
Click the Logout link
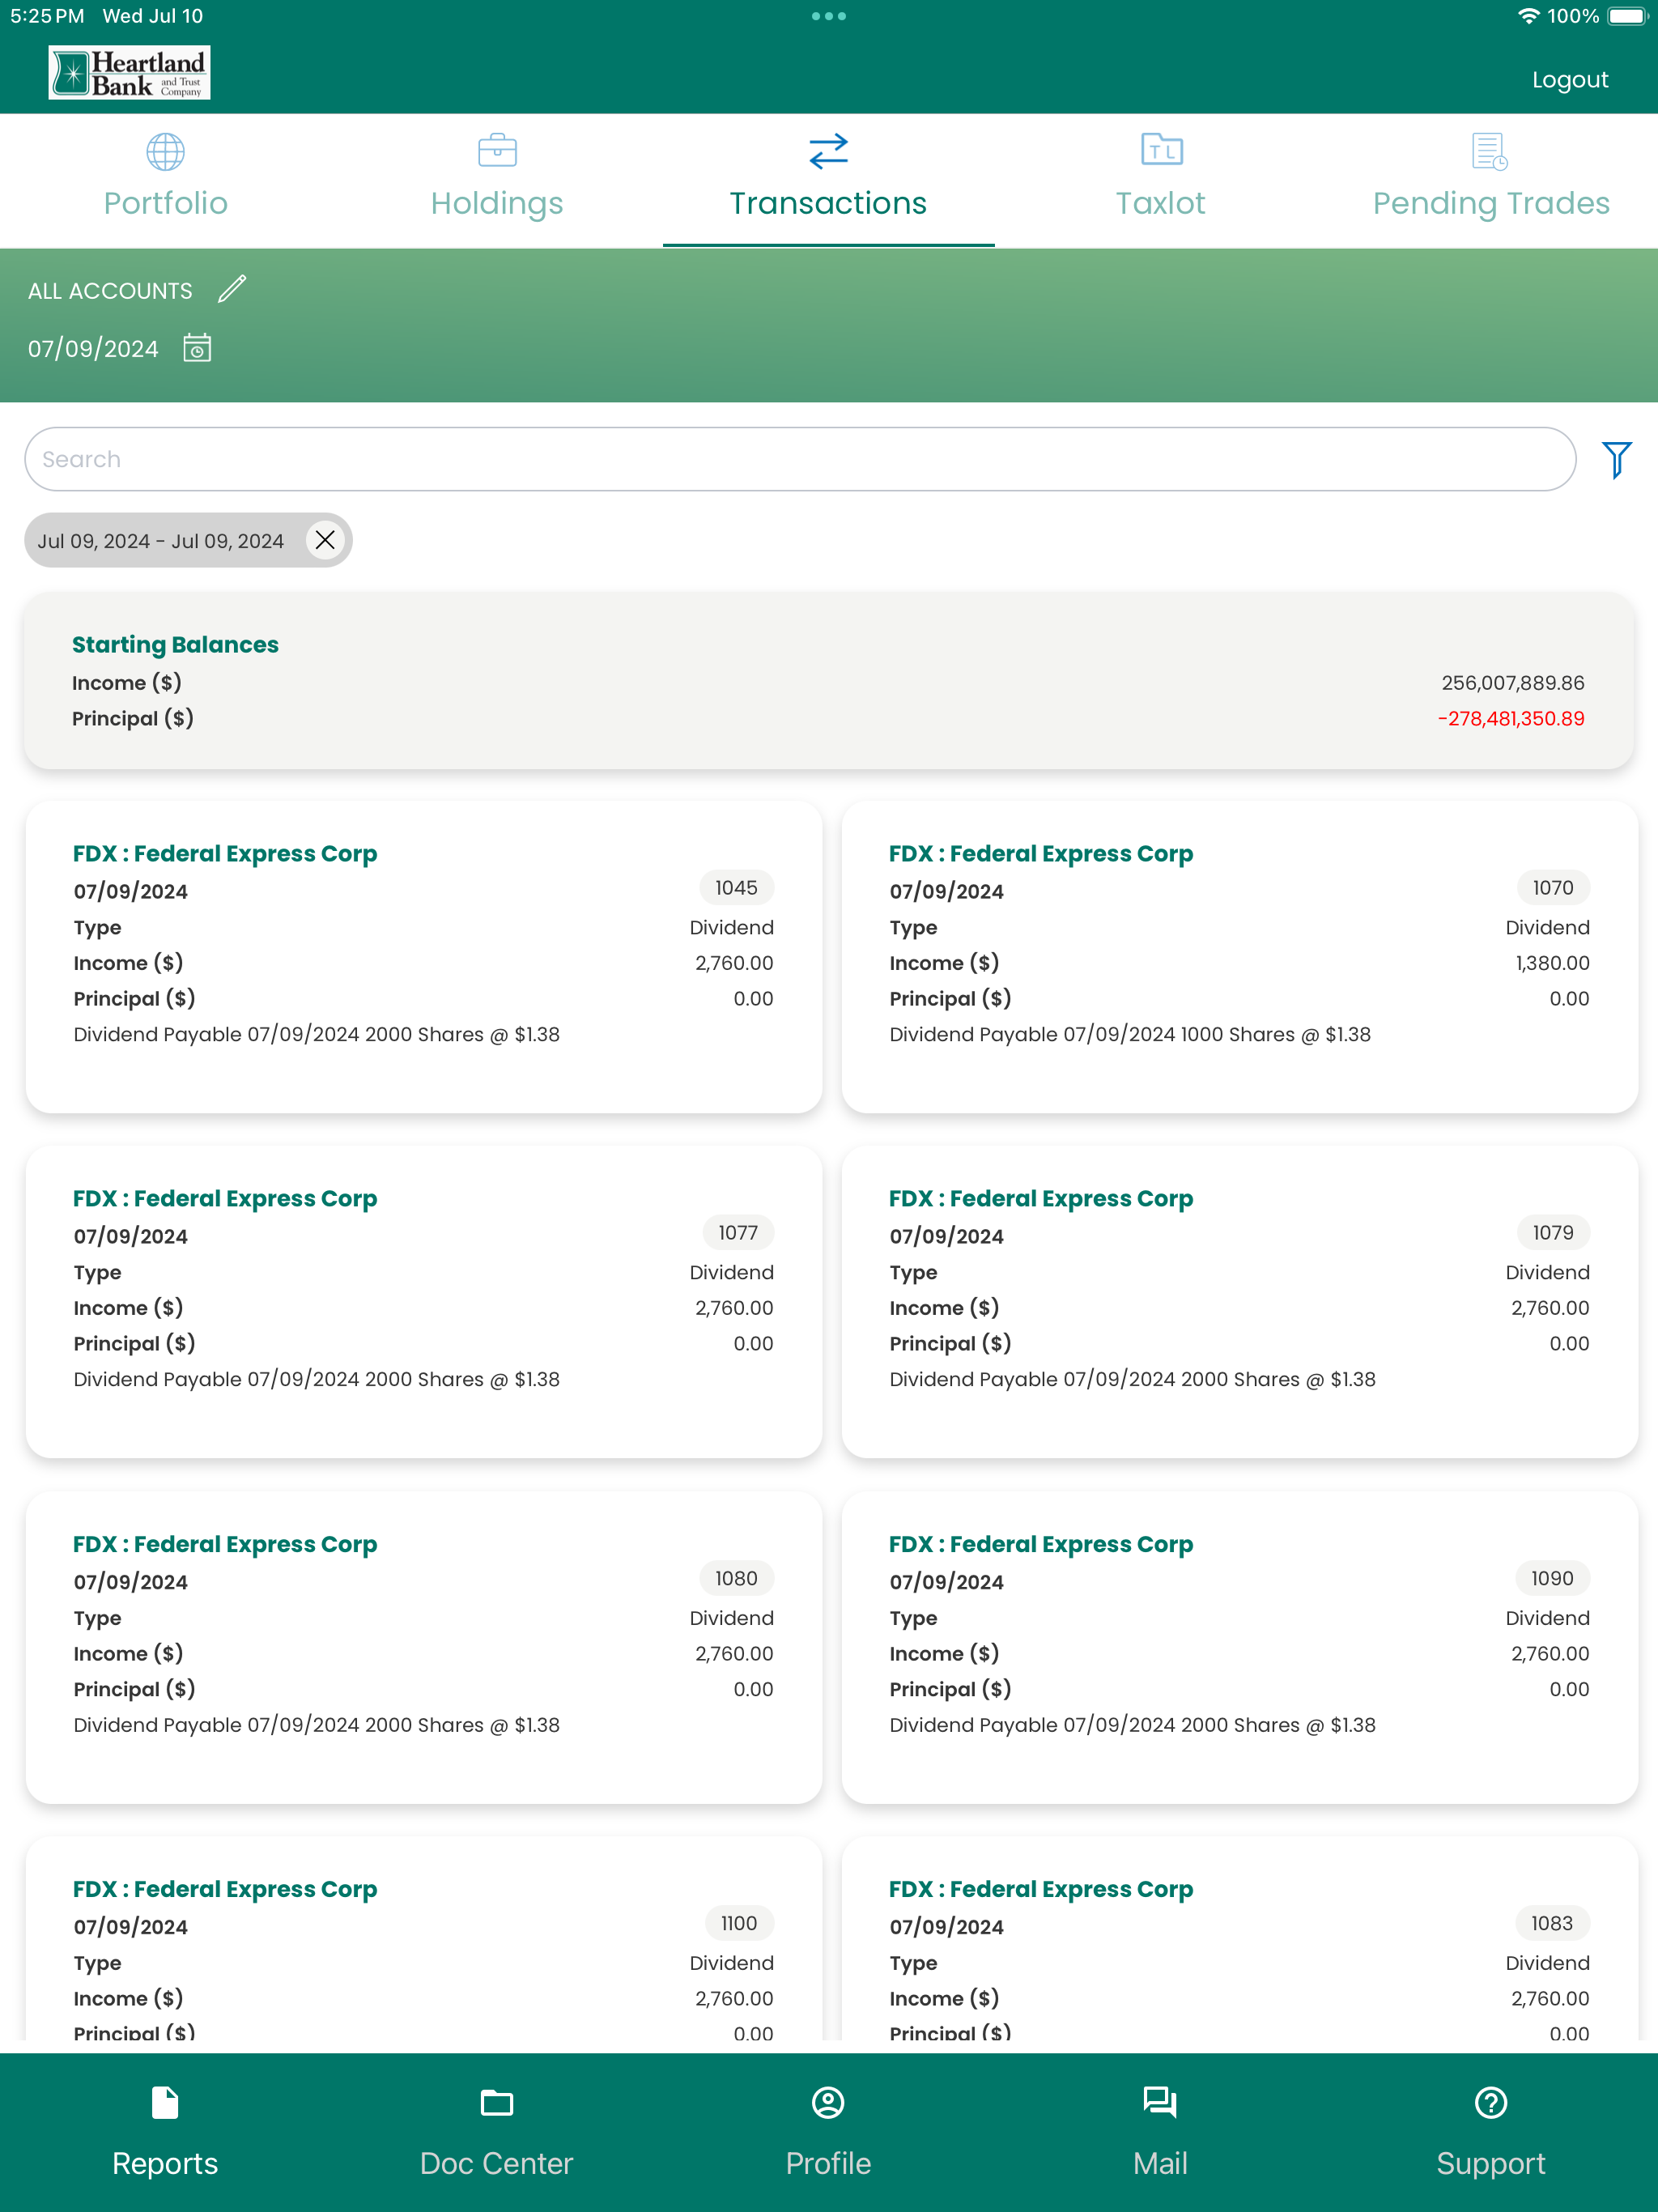tap(1569, 80)
